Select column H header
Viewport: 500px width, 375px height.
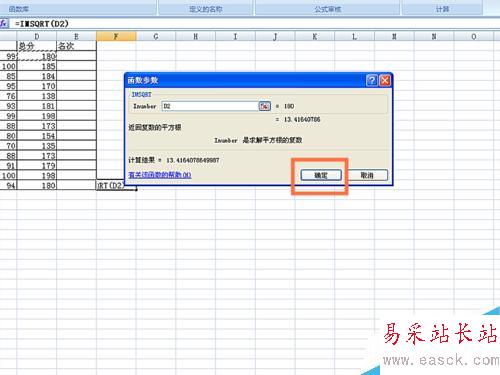(196, 36)
